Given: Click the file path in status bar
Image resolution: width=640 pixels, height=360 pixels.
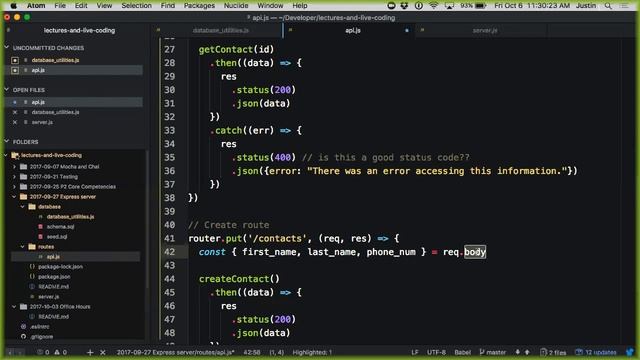Looking at the screenshot, I should point(176,352).
